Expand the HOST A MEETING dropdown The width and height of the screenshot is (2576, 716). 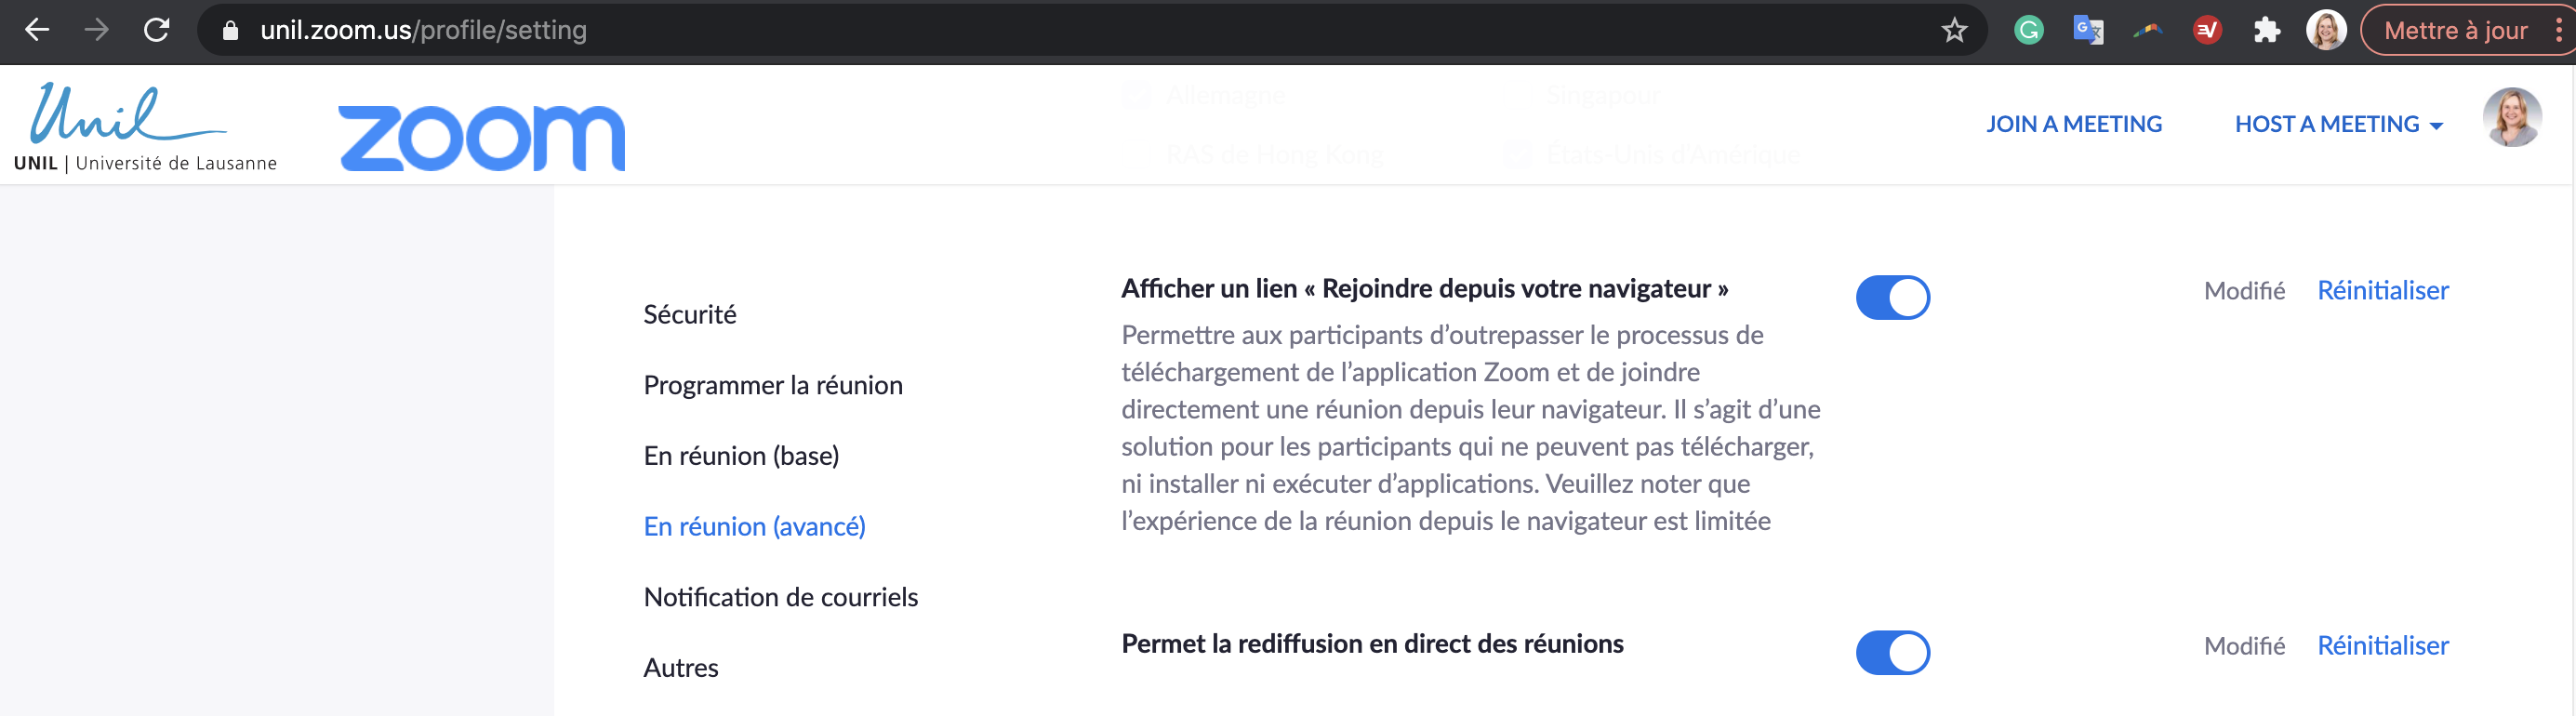2338,124
